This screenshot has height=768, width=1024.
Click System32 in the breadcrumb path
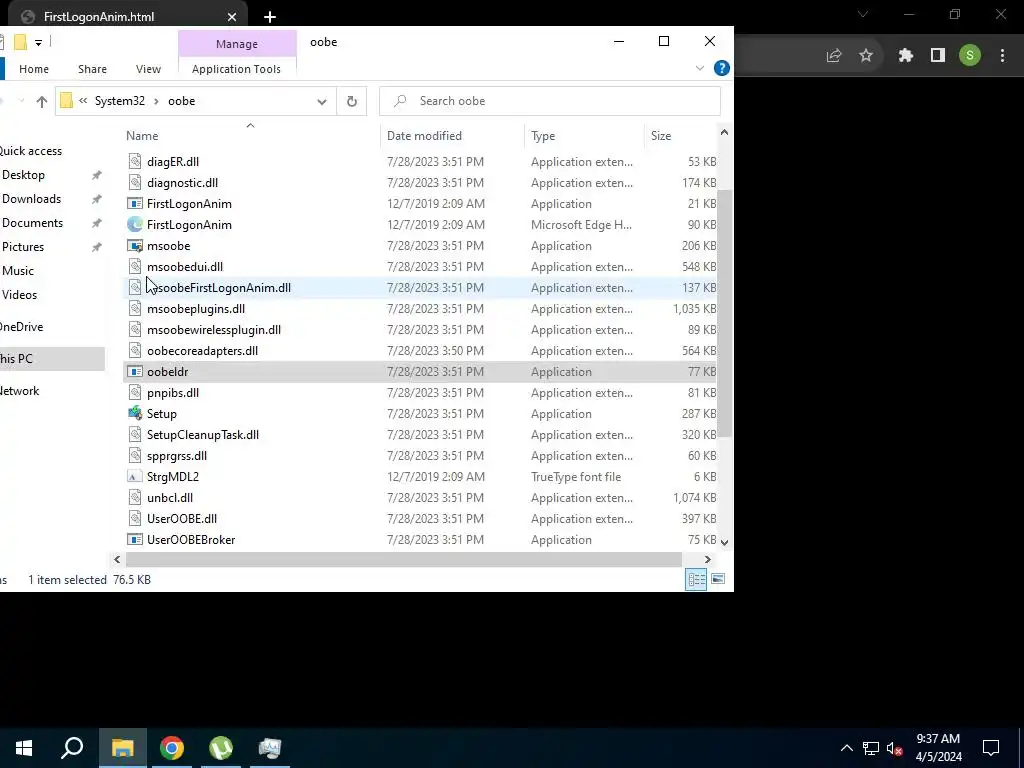click(x=120, y=101)
